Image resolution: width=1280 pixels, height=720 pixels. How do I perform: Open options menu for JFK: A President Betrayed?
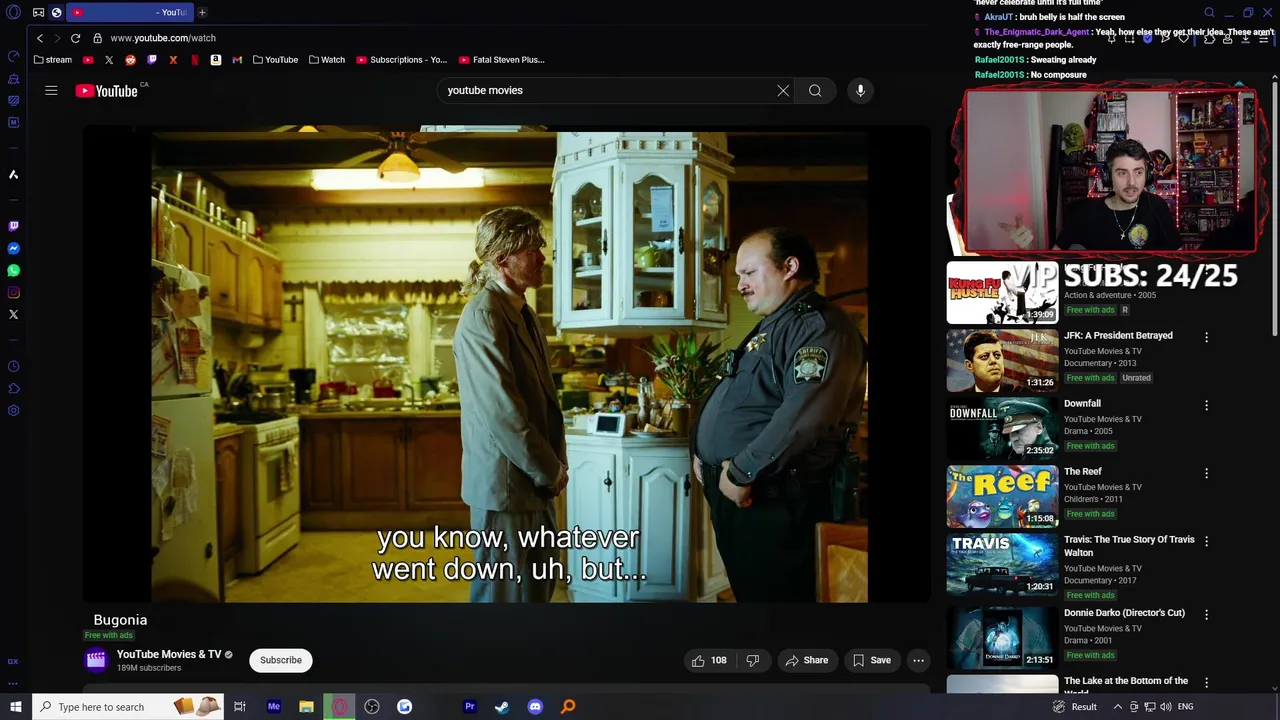coord(1206,338)
